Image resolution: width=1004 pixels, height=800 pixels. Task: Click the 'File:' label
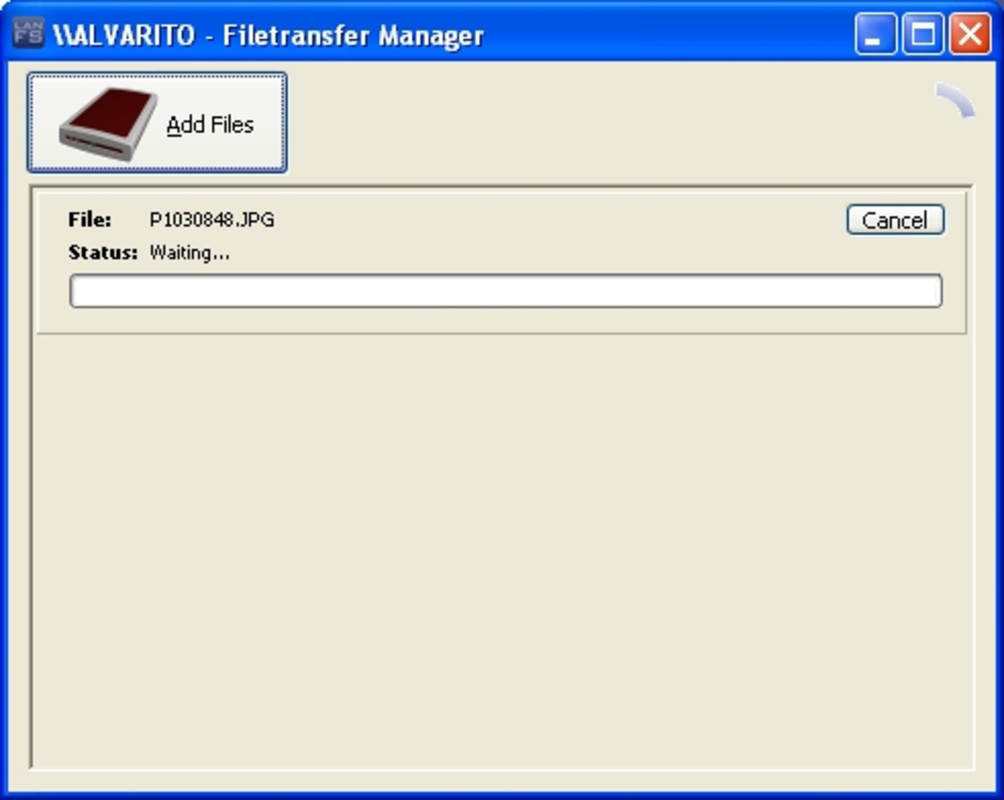pyautogui.click(x=90, y=220)
